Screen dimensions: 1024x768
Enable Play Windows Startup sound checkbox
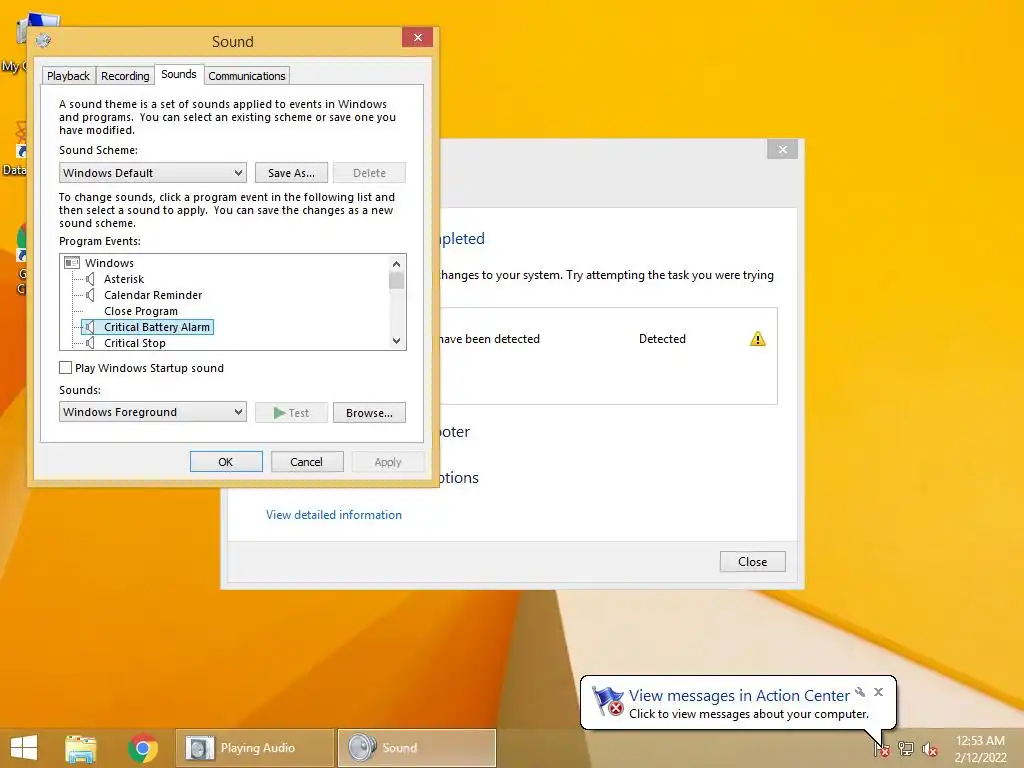(65, 368)
